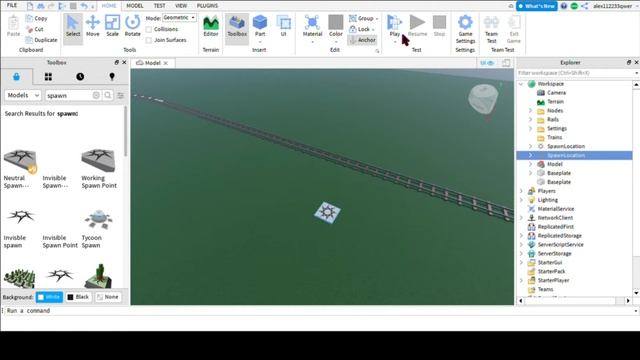This screenshot has width=640, height=360.
Task: Select the Neutral Spawn model thumbnail
Action: 20,160
